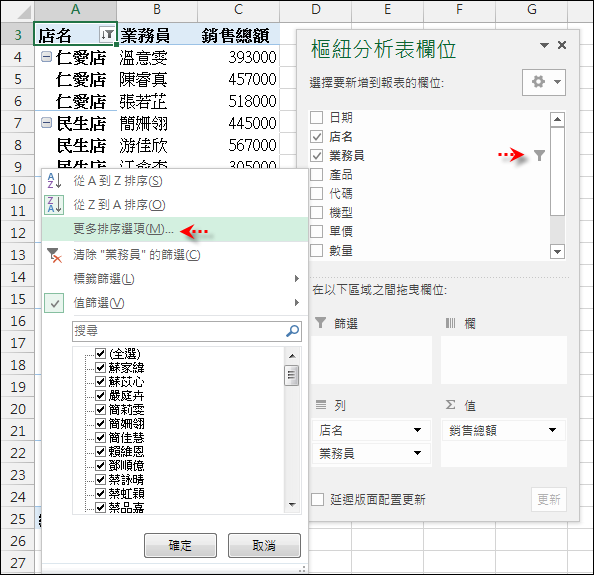Uncheck 蘇家緯 in filter list
Image resolution: width=594 pixels, height=575 pixels.
pos(100,367)
